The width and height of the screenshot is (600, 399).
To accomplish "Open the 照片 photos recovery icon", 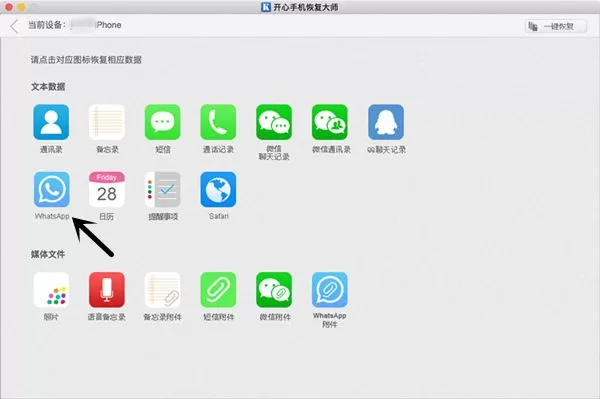I will 51,290.
